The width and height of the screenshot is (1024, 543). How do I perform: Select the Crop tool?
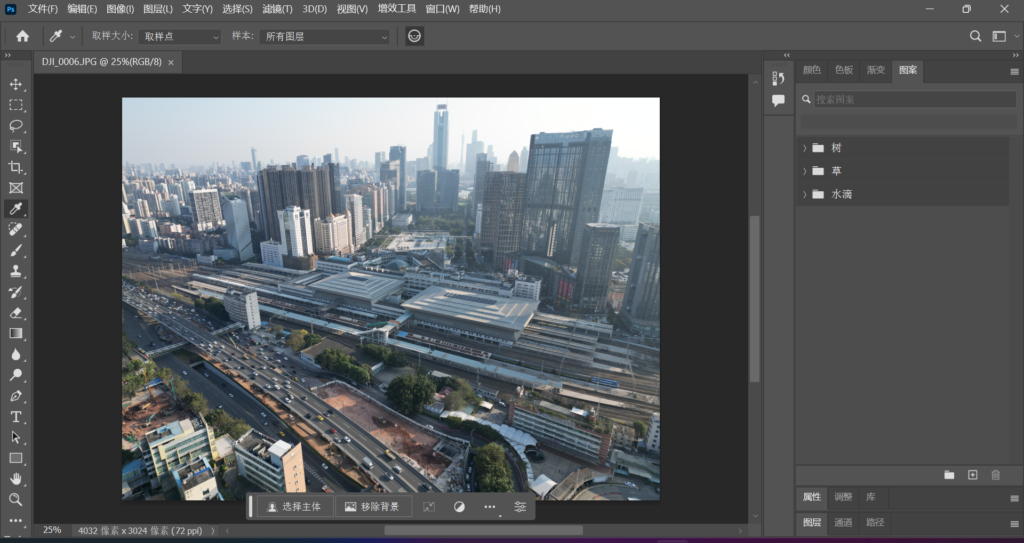coord(16,167)
